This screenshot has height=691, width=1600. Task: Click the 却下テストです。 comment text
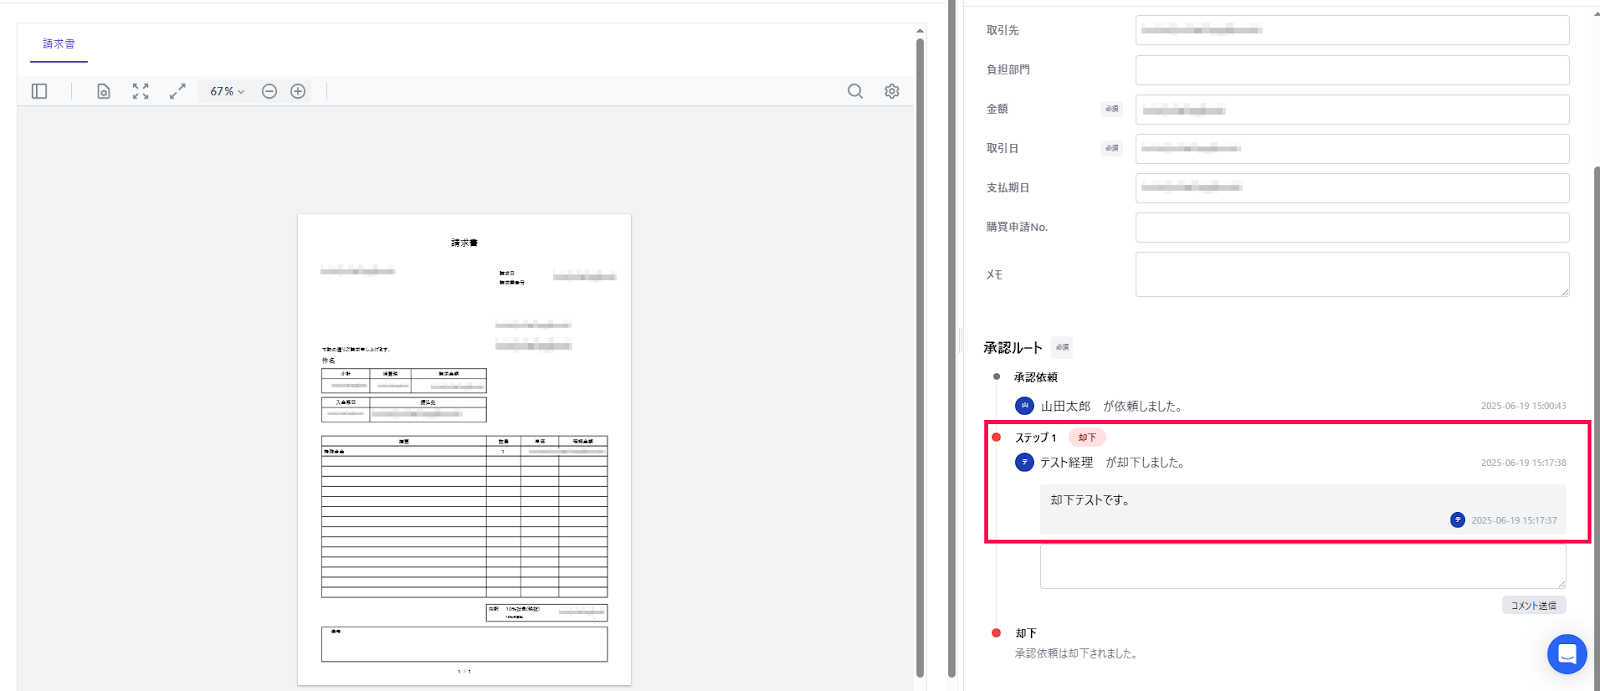[x=1090, y=500]
